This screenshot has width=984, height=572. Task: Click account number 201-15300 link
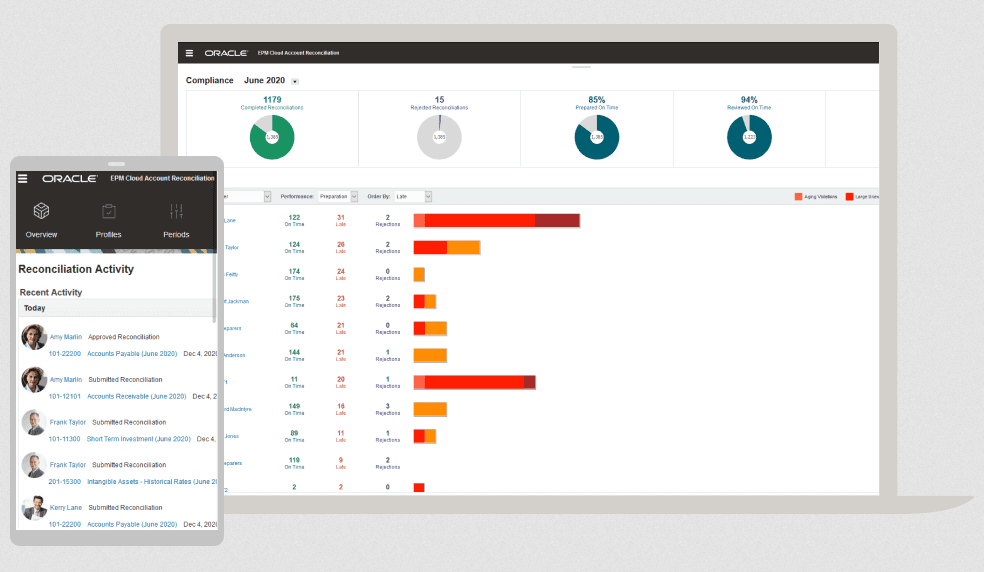[x=65, y=482]
